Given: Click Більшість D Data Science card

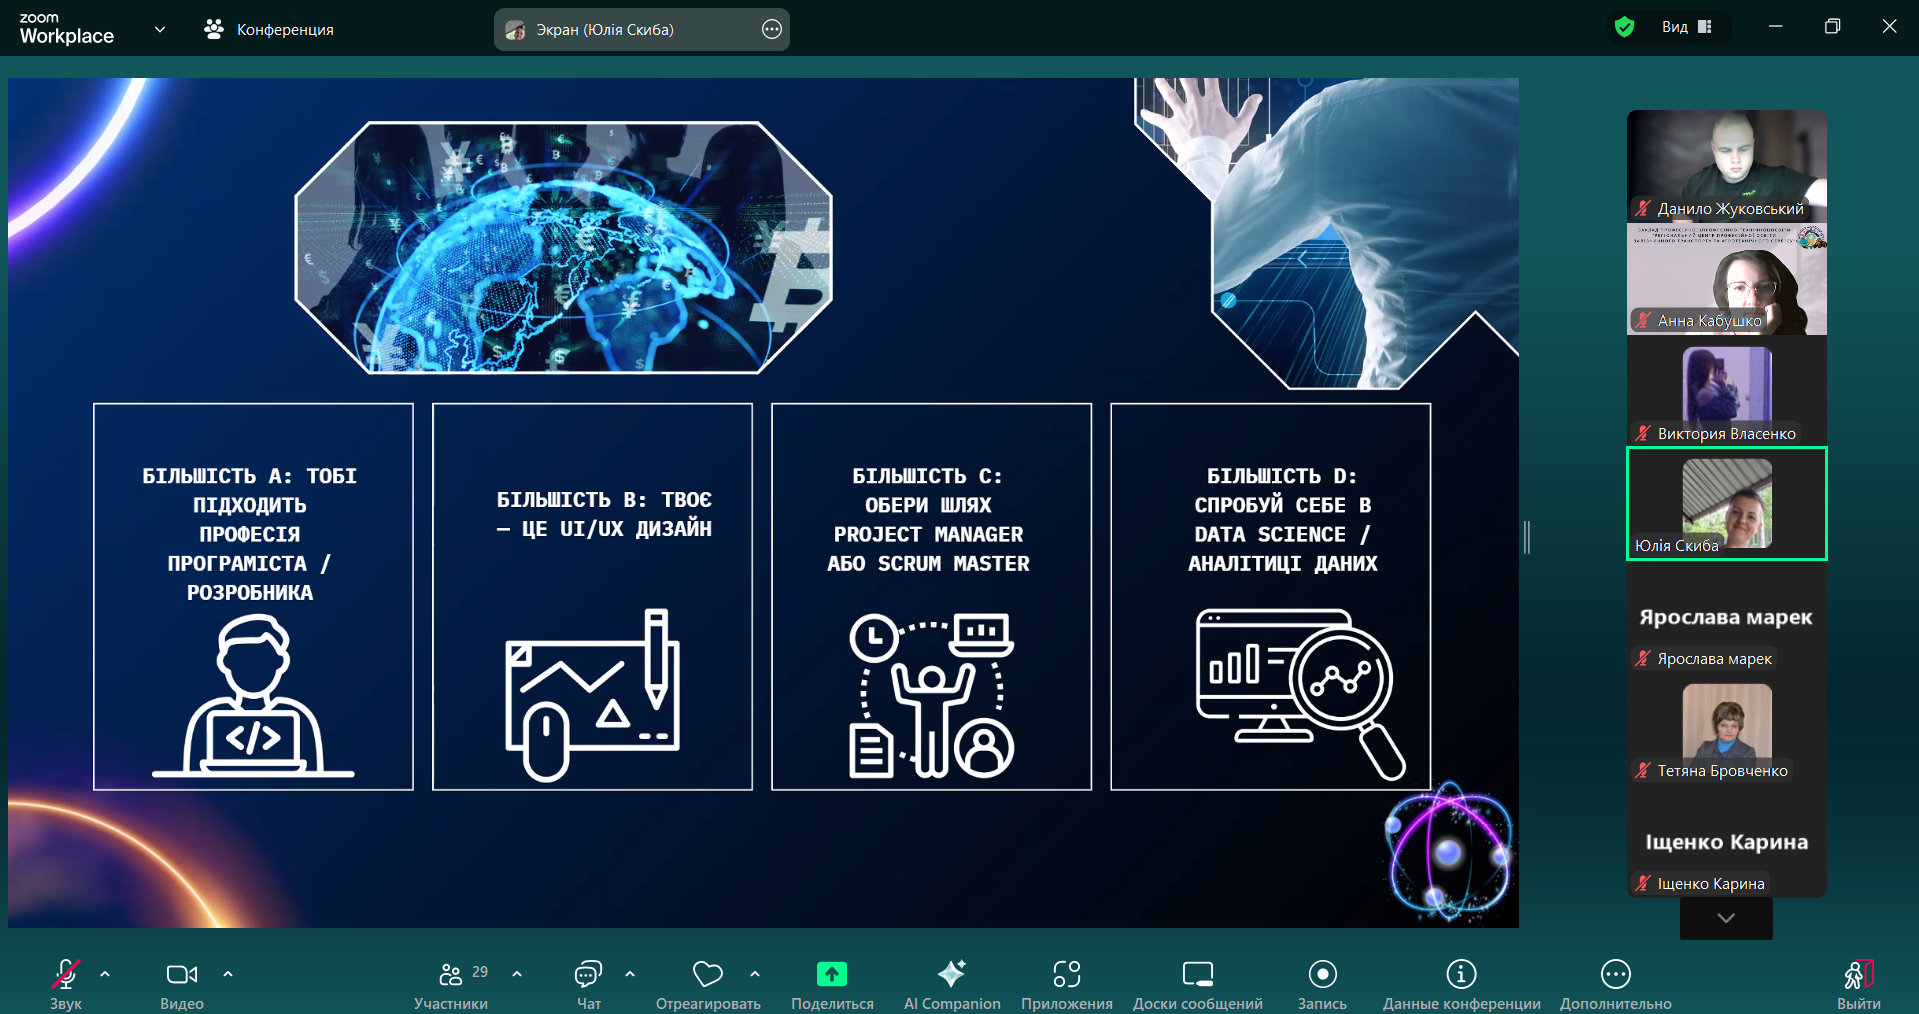Looking at the screenshot, I should [1270, 597].
